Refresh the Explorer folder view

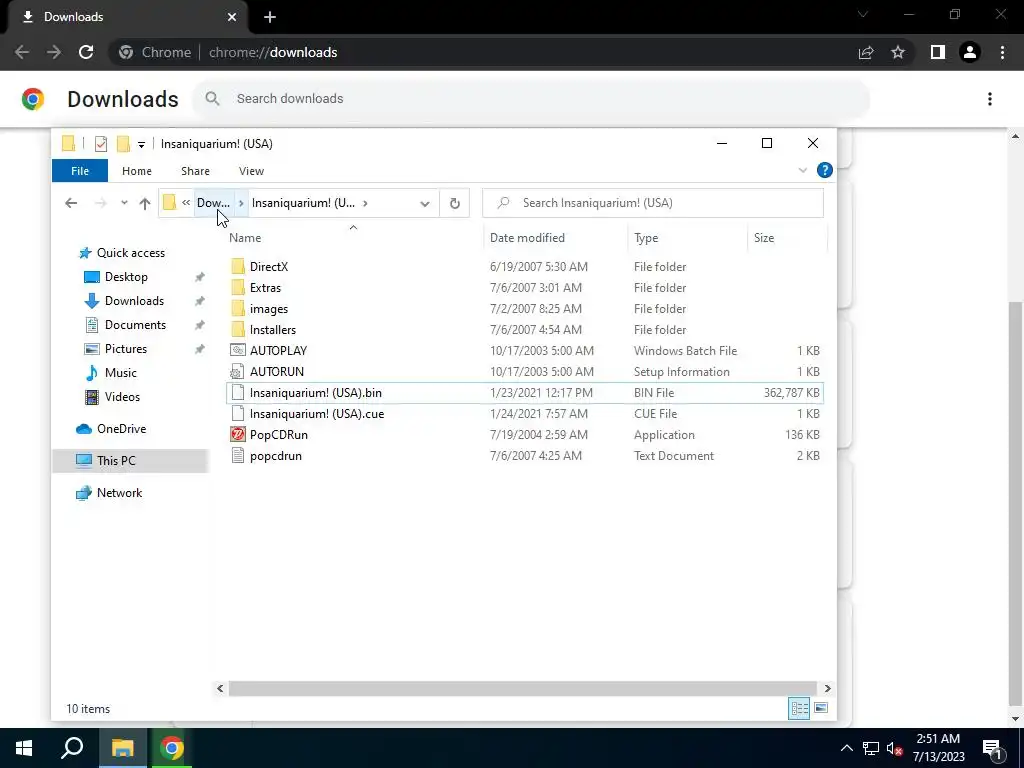[x=455, y=203]
